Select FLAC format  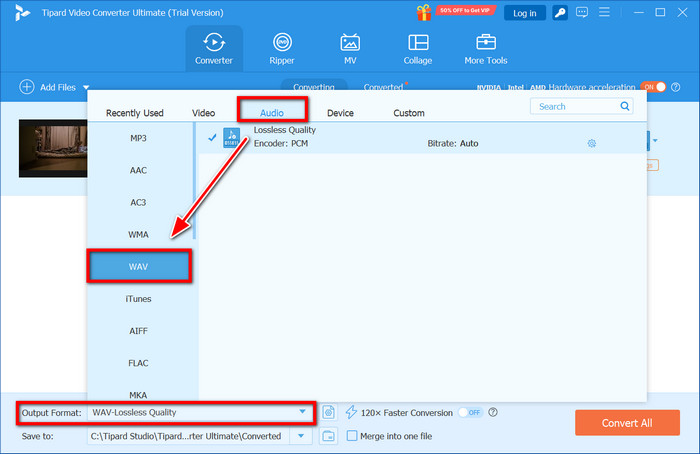point(138,363)
